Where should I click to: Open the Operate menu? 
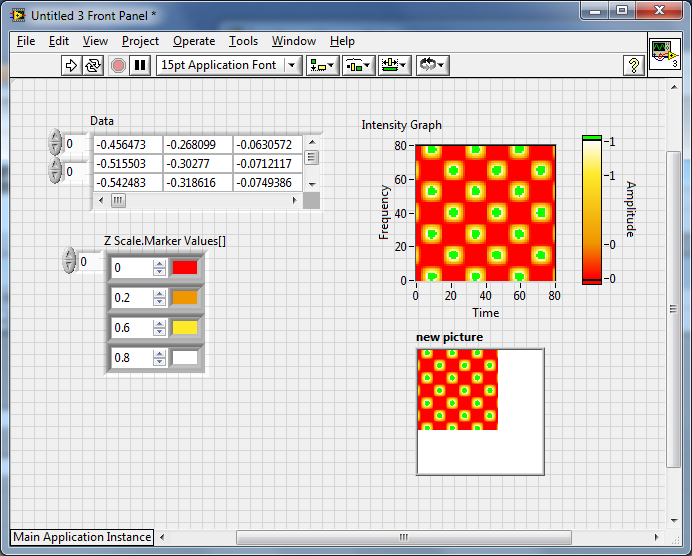coord(194,41)
